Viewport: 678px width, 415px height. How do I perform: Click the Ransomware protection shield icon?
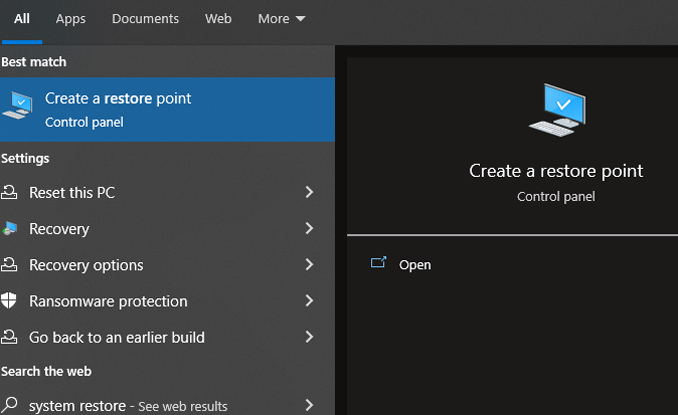coord(9,300)
